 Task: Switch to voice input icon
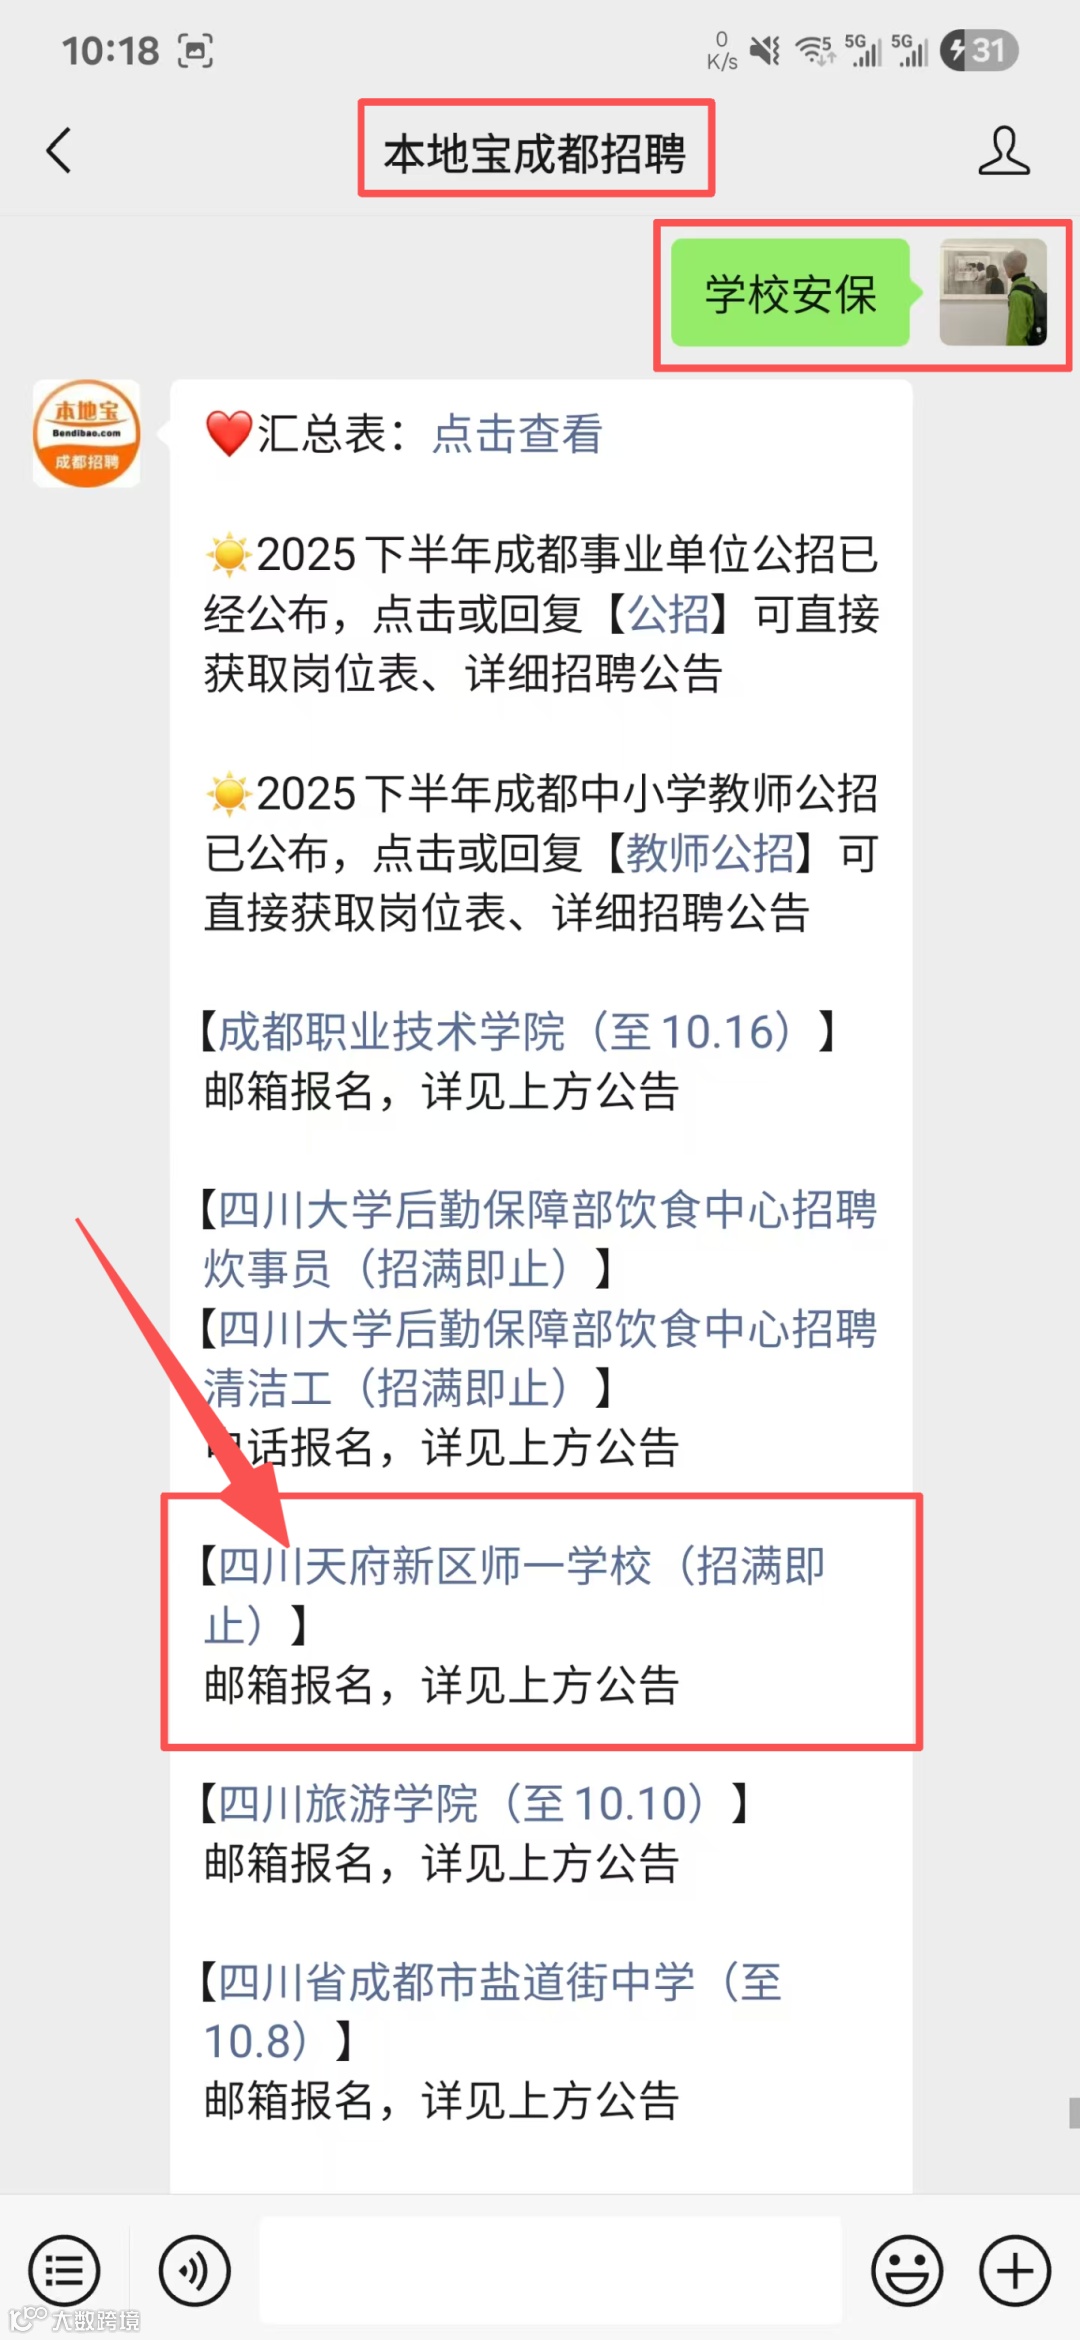click(x=194, y=2271)
